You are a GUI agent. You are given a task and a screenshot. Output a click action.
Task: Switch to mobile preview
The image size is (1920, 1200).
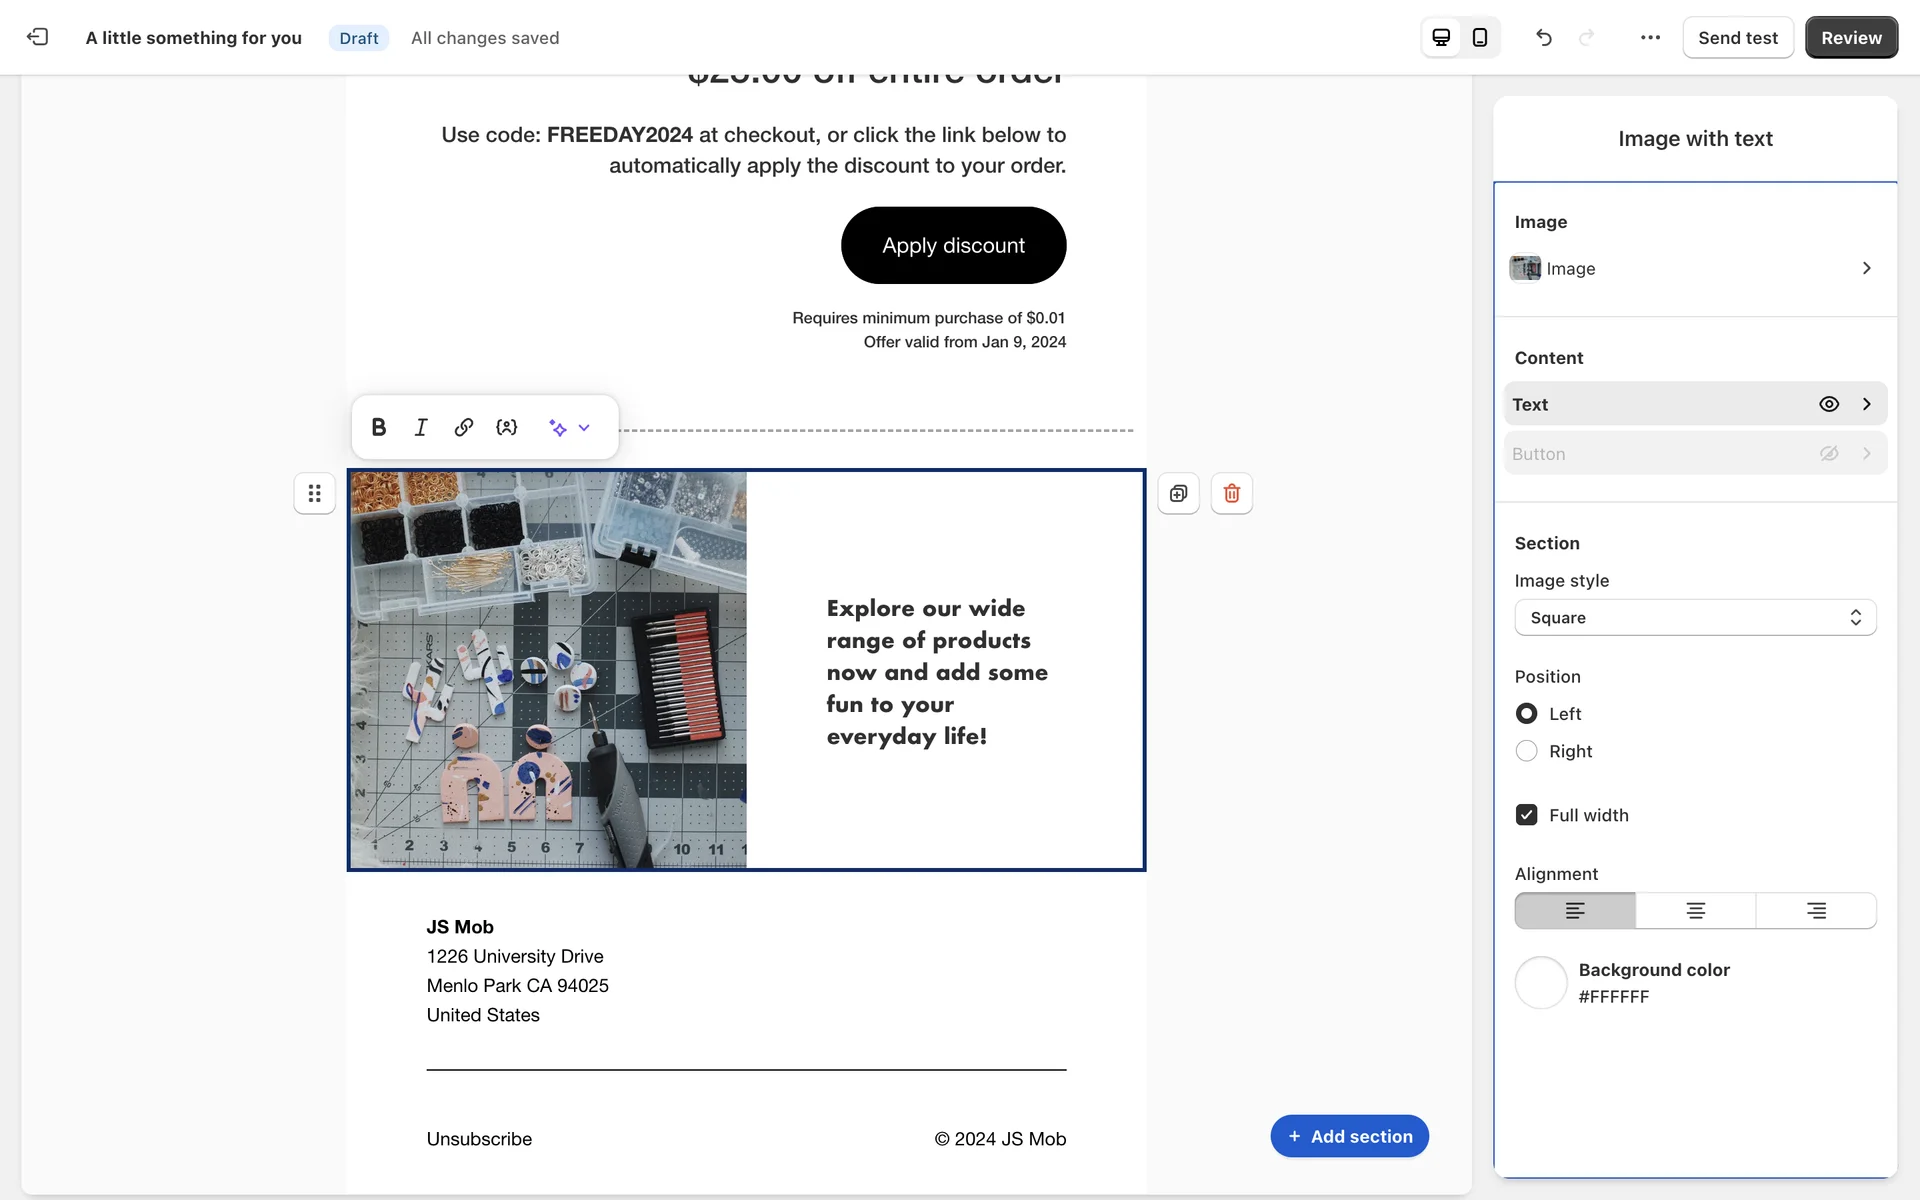point(1480,37)
